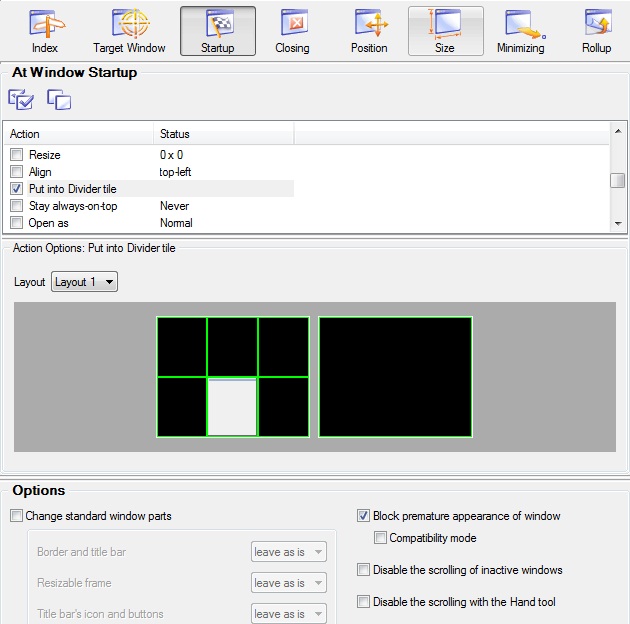Tick Disable scrolling with the Hand tool

tap(363, 601)
